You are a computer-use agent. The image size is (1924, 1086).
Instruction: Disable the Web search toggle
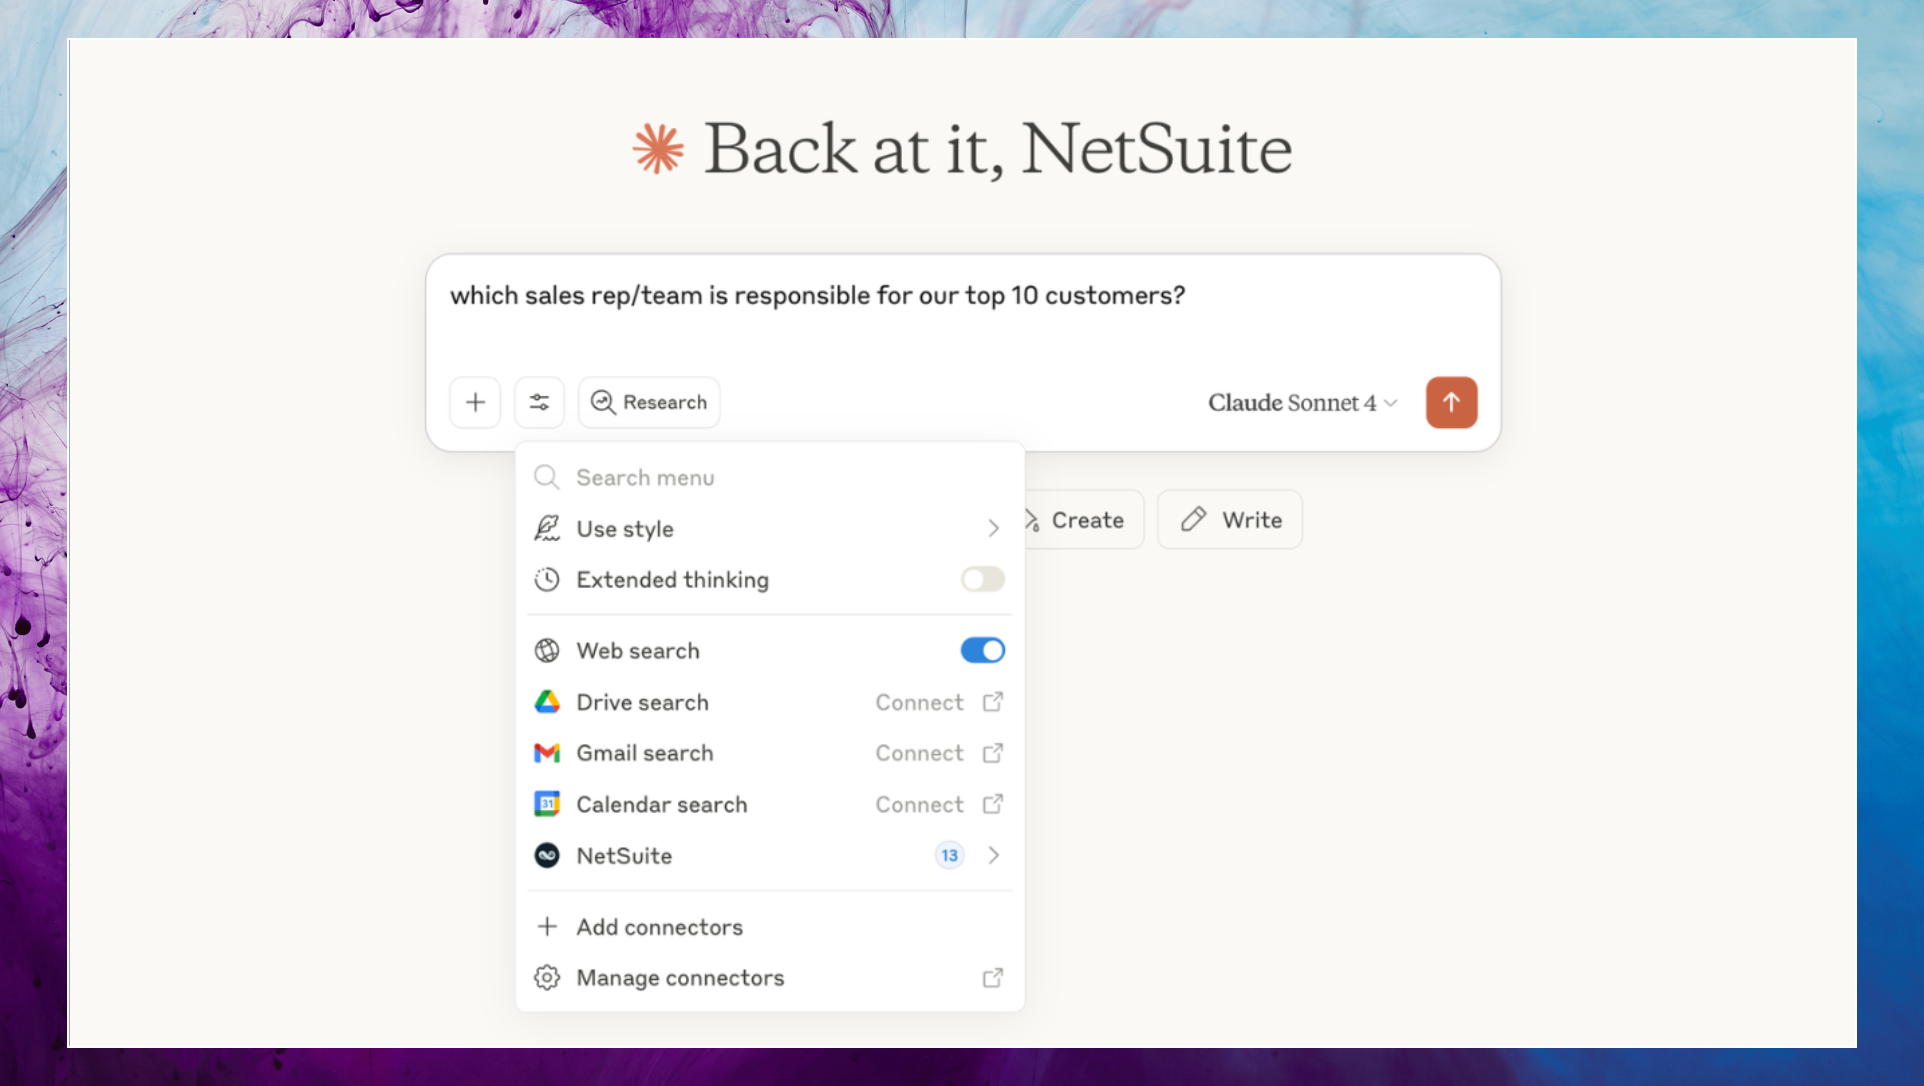pos(982,650)
